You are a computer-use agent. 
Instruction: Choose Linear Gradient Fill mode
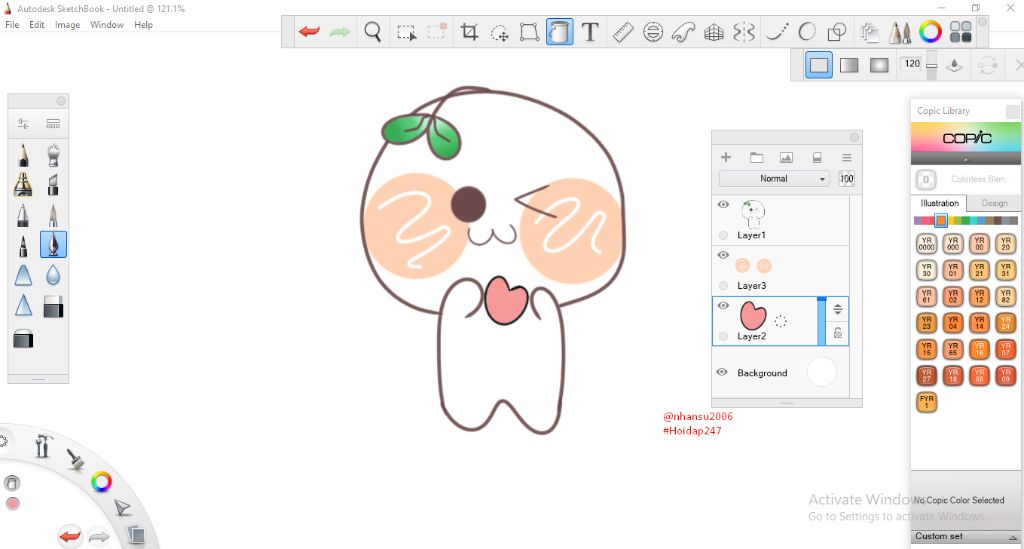pyautogui.click(x=849, y=65)
